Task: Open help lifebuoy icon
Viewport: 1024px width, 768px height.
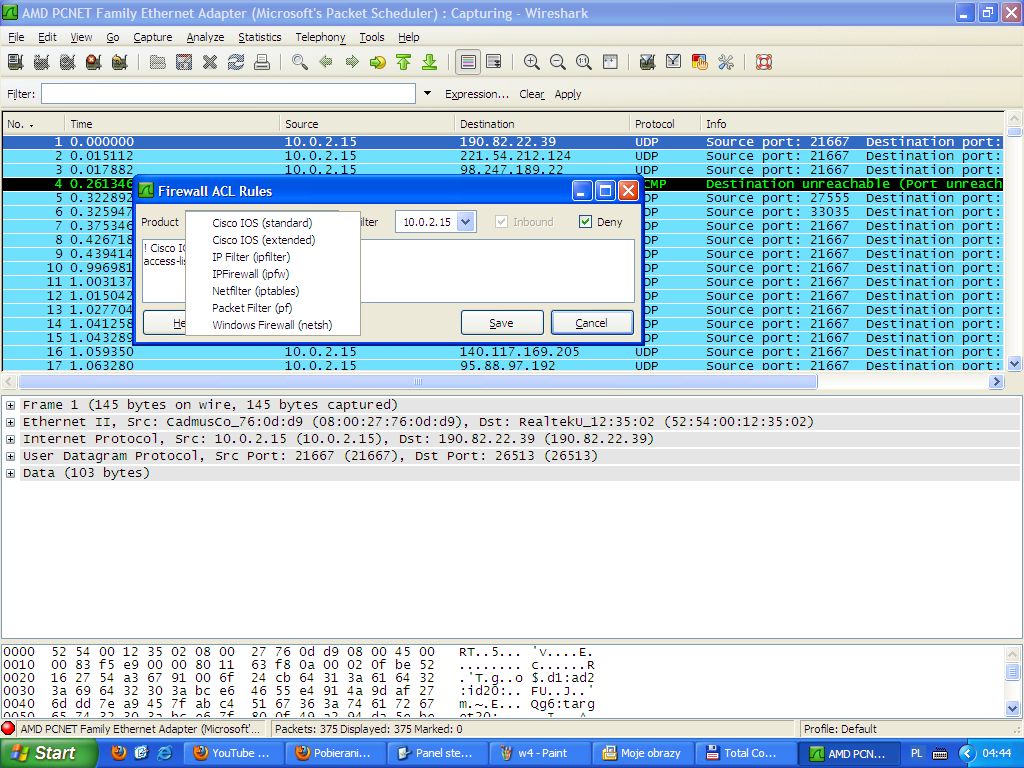Action: 763,62
